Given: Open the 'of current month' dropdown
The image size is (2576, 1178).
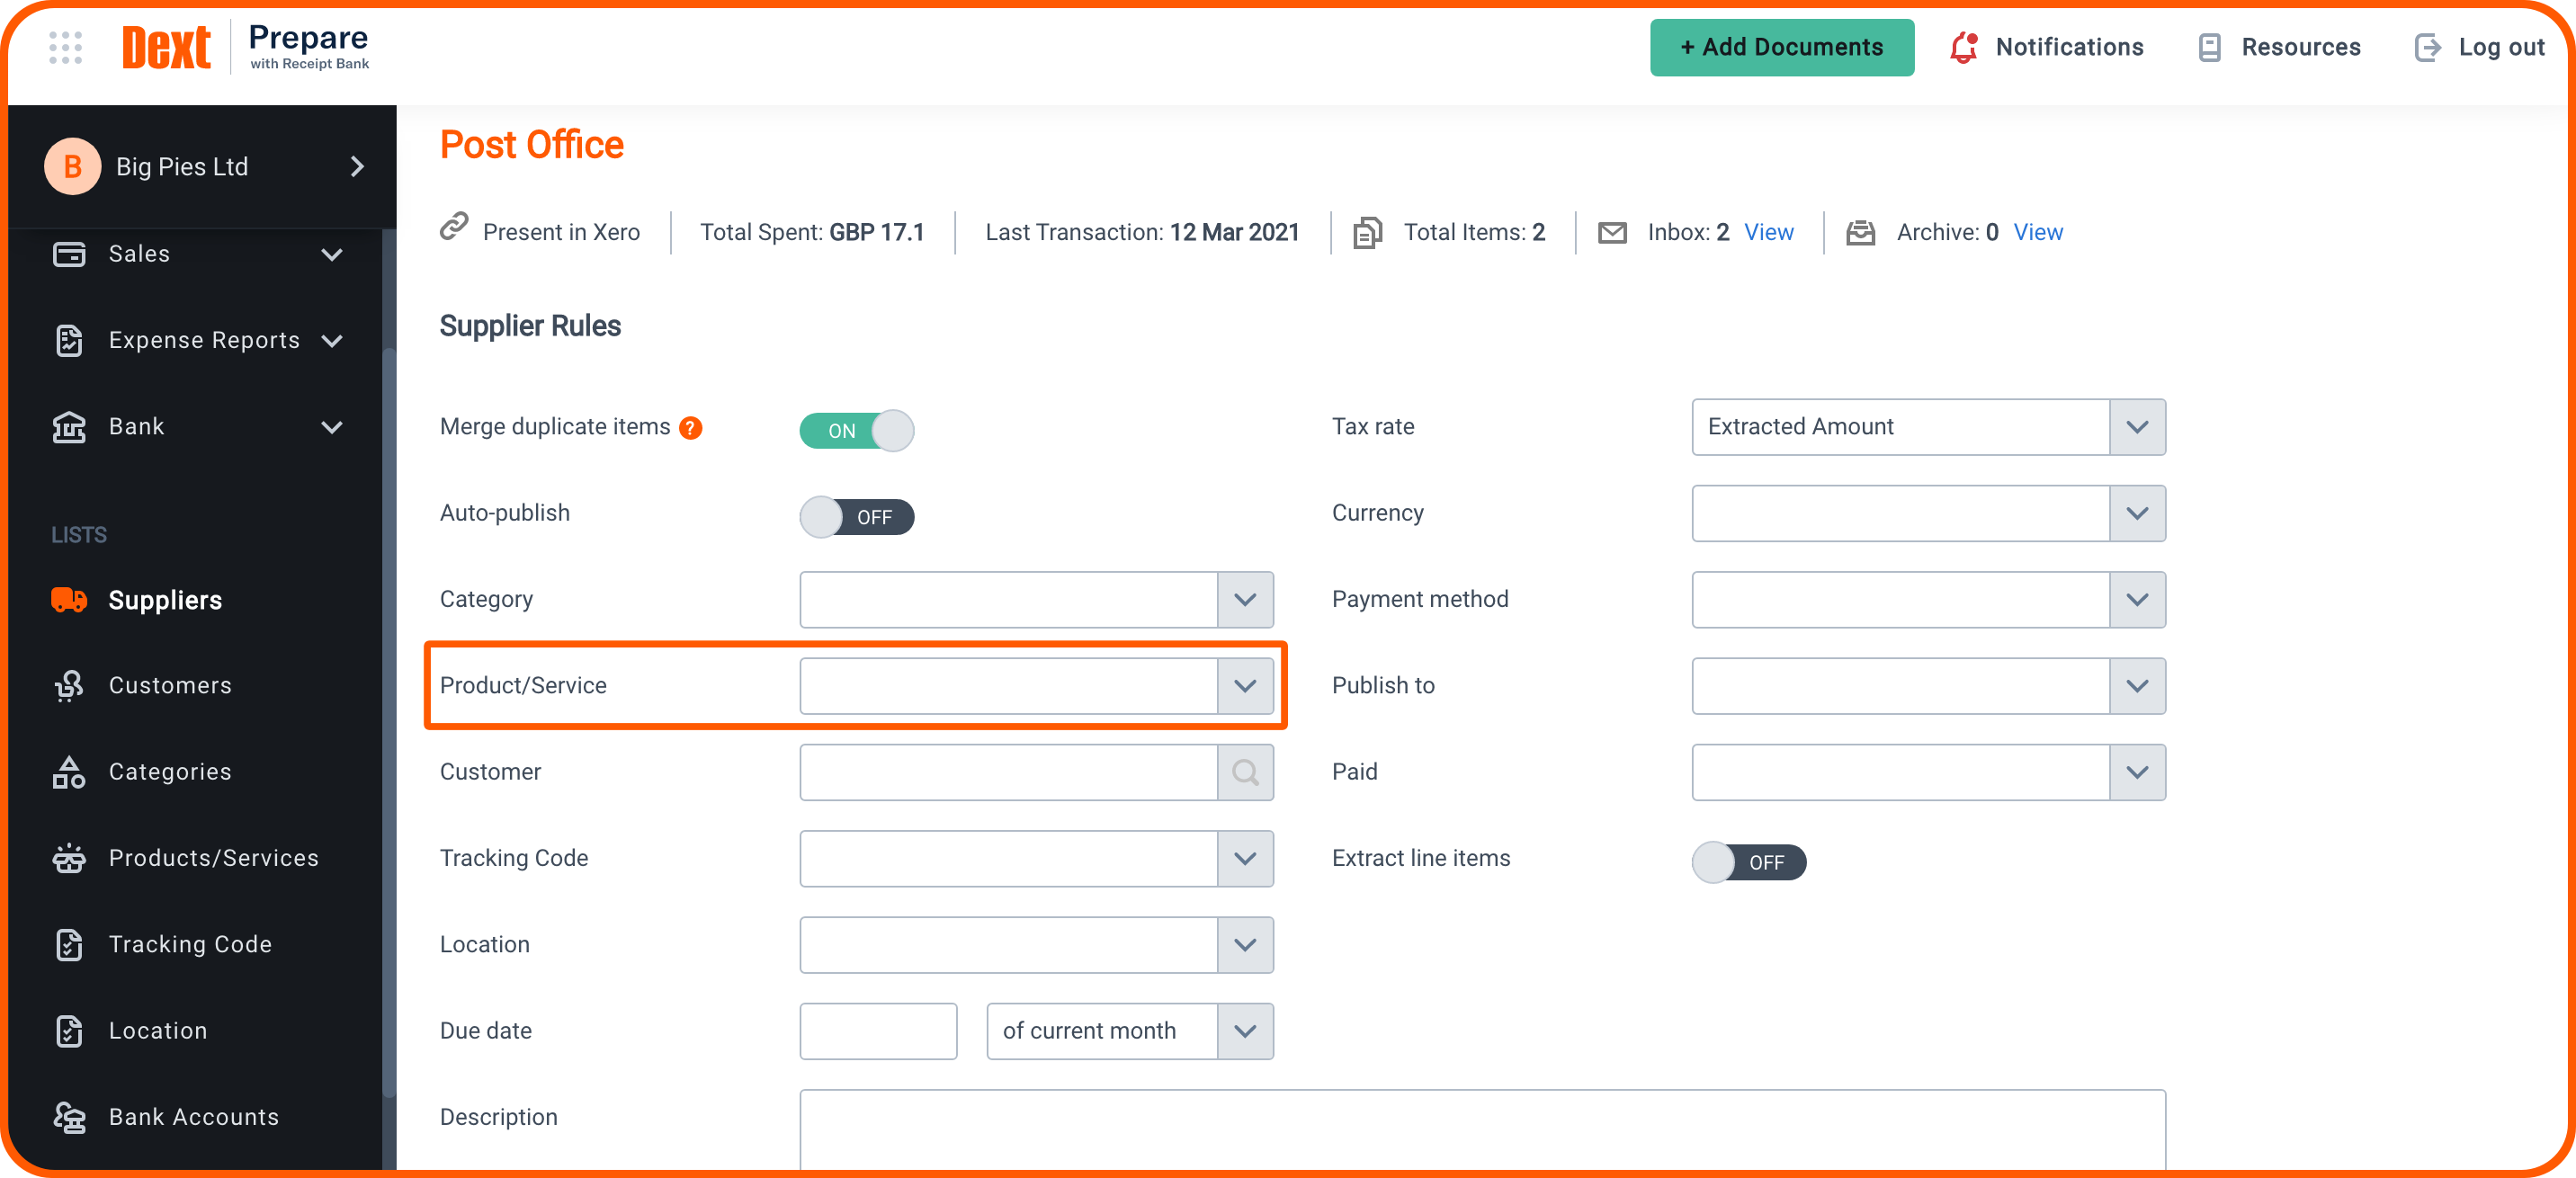Looking at the screenshot, I should click(1129, 1030).
